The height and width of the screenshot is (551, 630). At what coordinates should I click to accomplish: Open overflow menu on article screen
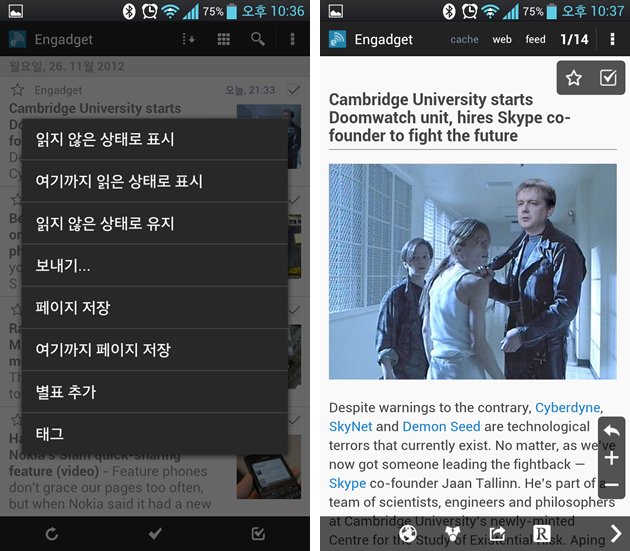612,39
